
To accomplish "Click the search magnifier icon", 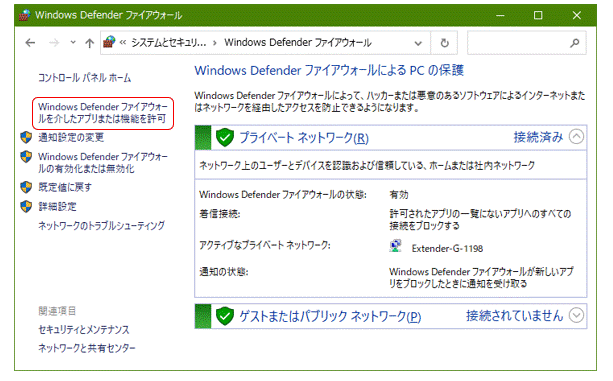I will click(x=574, y=43).
